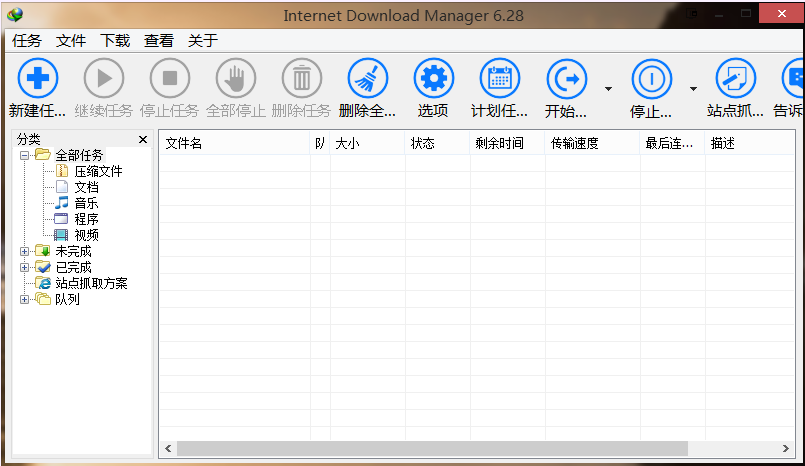
Task: Click the 继续任务 play icon
Action: click(104, 78)
